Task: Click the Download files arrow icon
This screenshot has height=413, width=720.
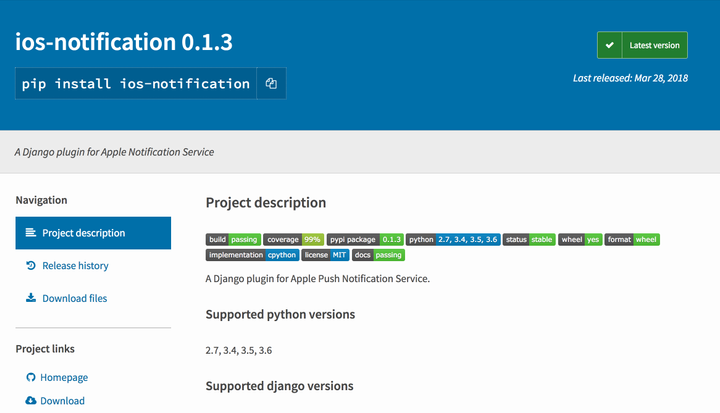Action: (31, 298)
